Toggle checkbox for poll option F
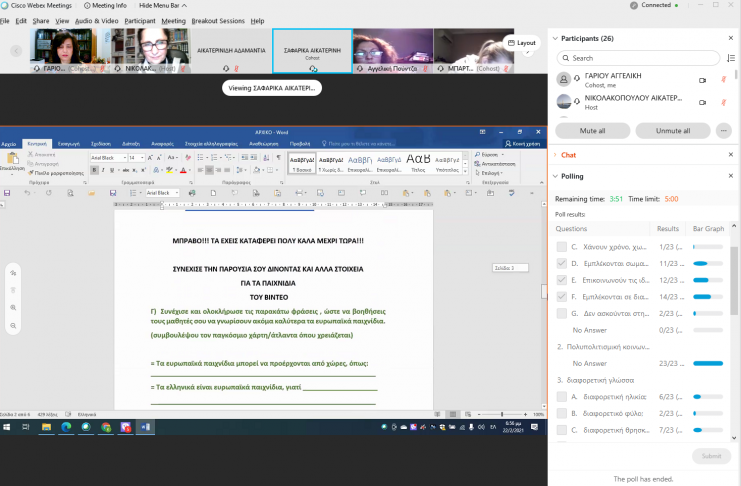Viewport: 741px width, 486px height. click(x=561, y=297)
